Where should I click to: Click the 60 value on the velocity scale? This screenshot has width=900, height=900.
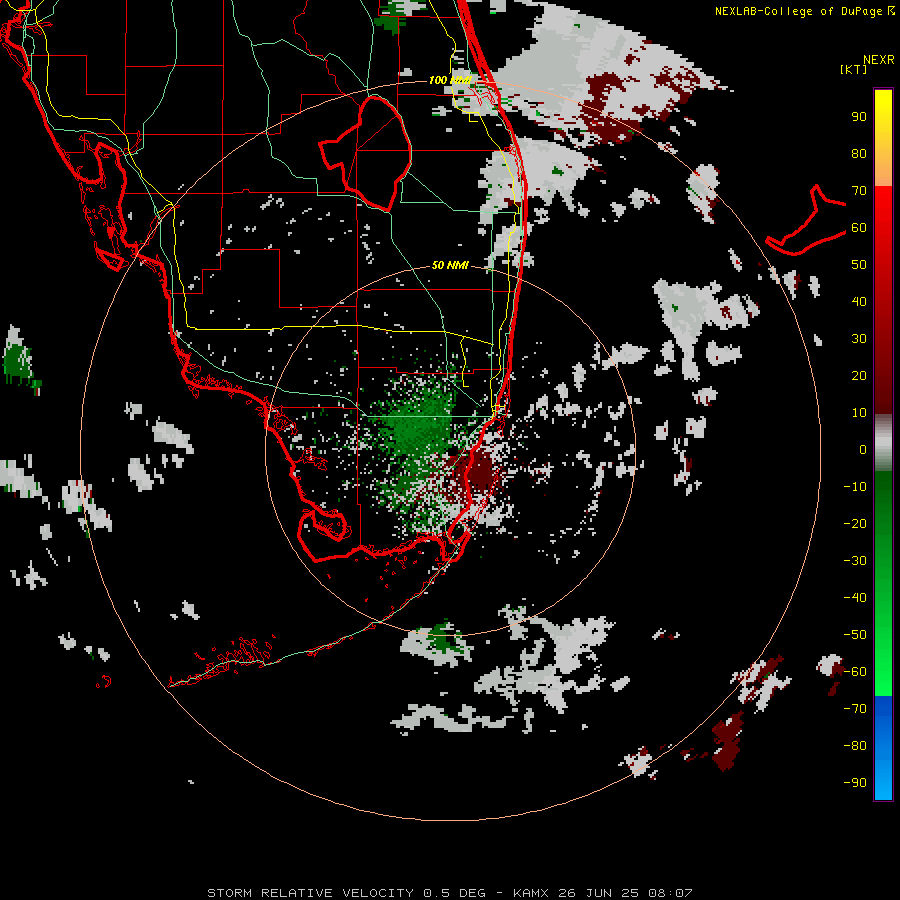pyautogui.click(x=859, y=228)
